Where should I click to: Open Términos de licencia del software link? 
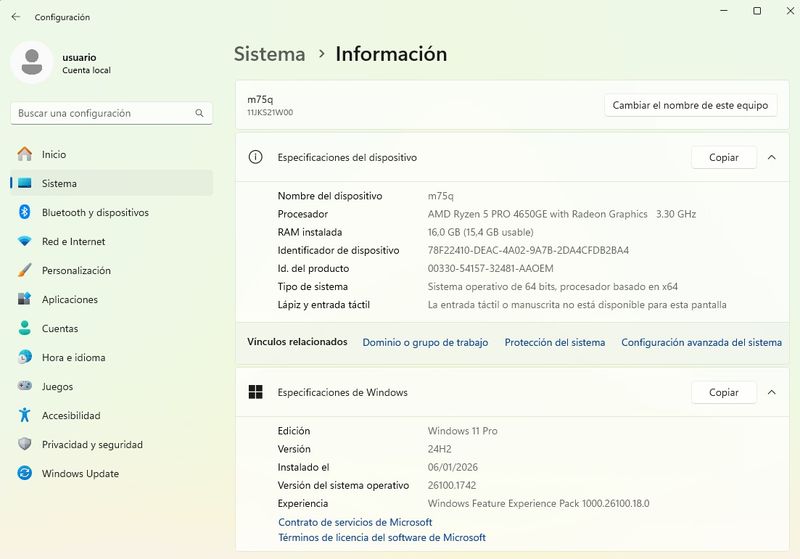[382, 537]
